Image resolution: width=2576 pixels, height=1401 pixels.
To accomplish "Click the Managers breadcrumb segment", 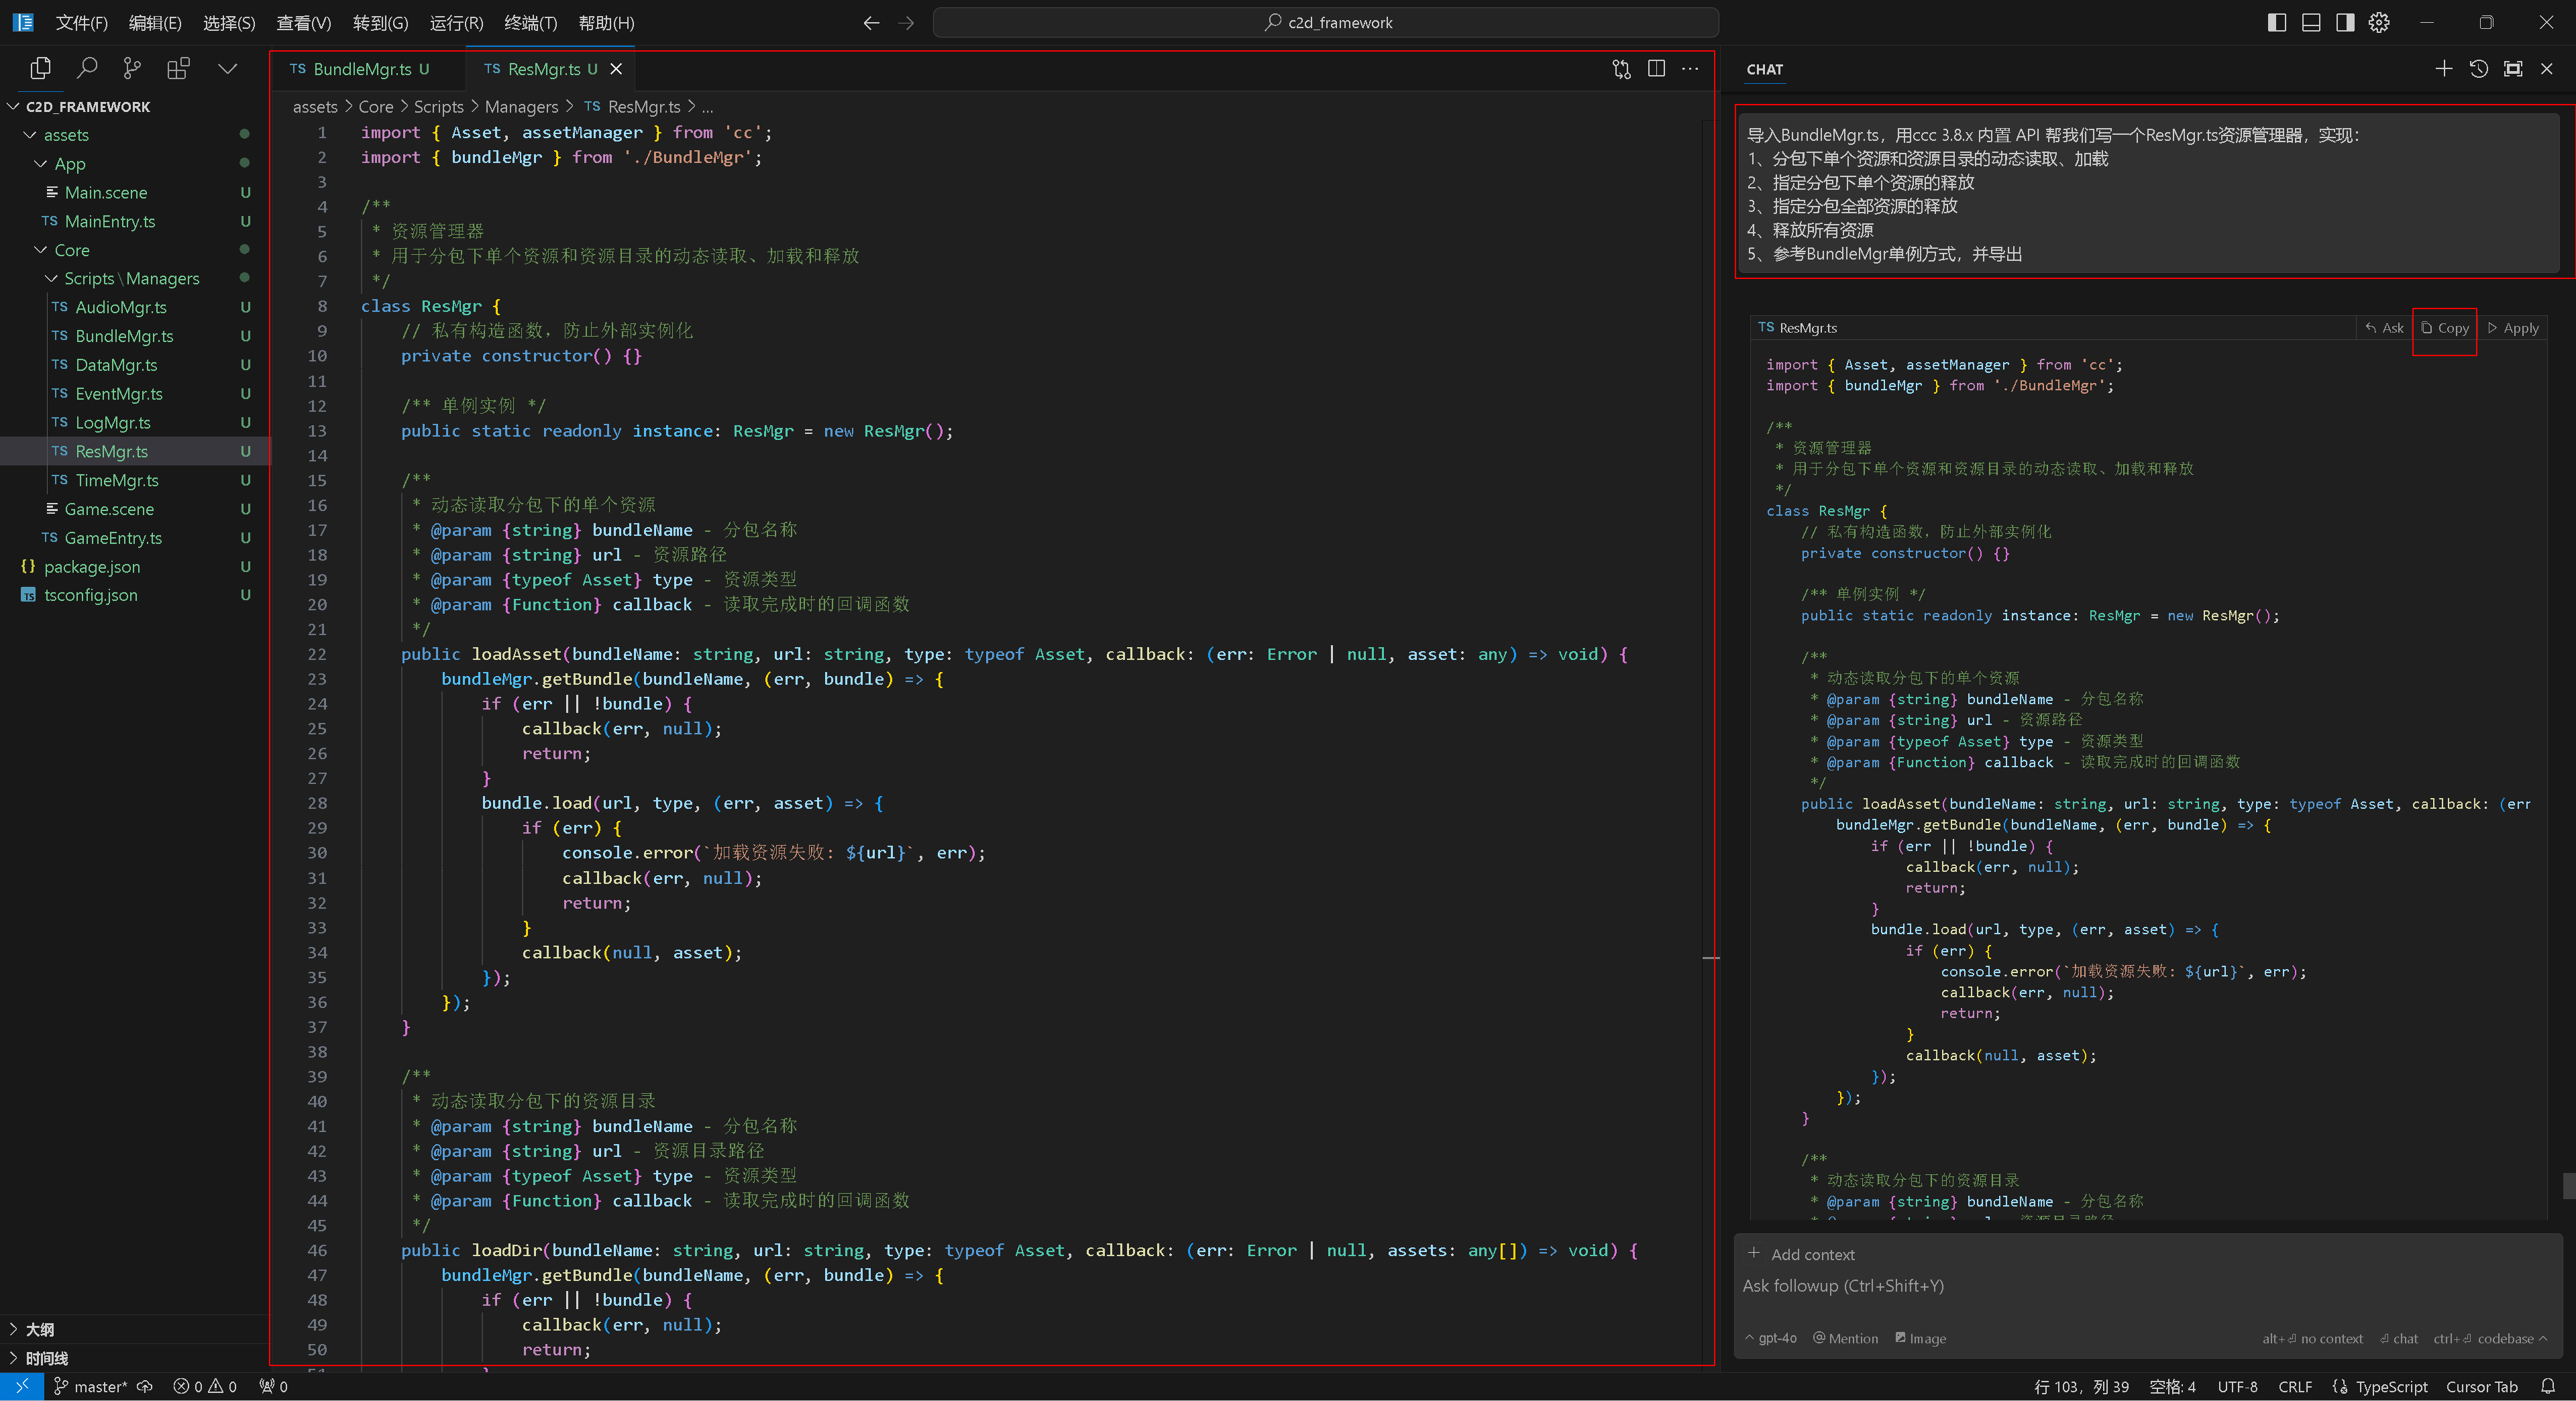I will point(521,107).
